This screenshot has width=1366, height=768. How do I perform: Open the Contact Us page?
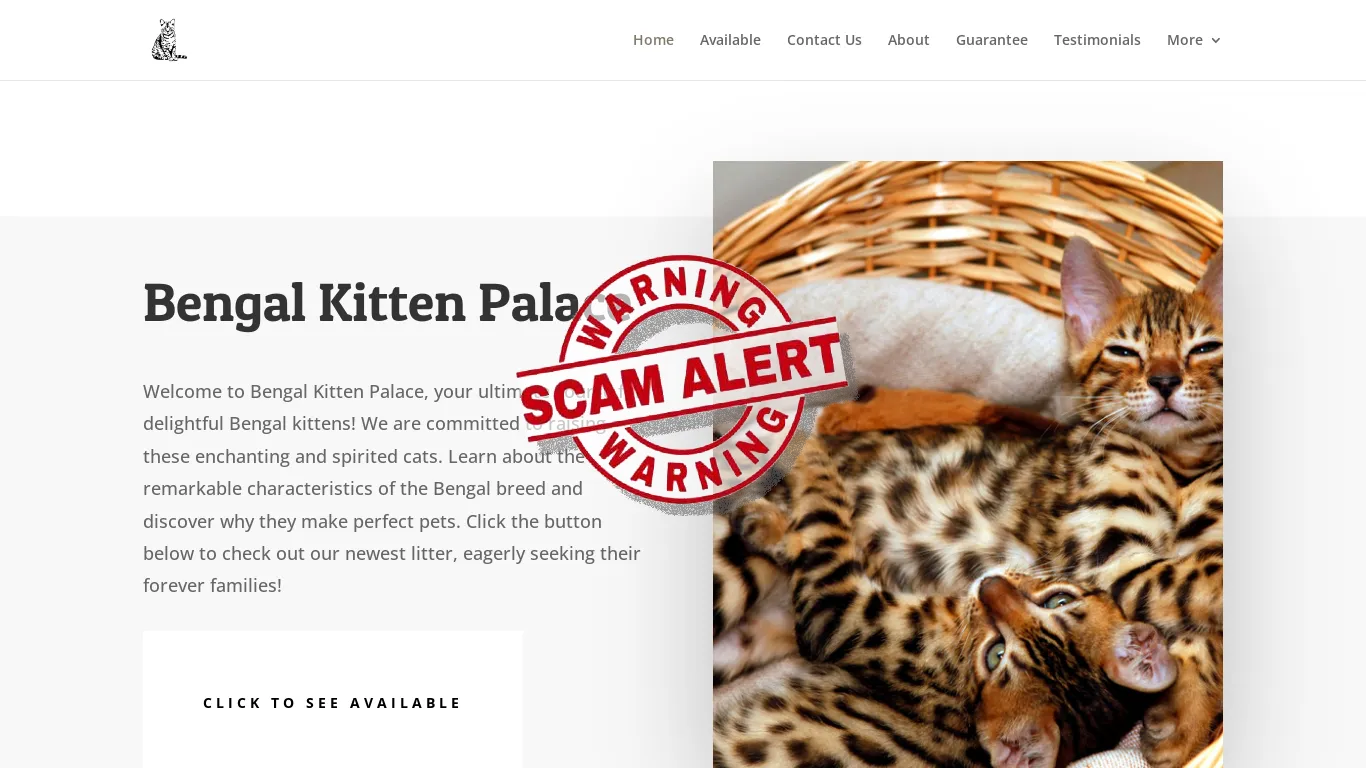click(824, 40)
